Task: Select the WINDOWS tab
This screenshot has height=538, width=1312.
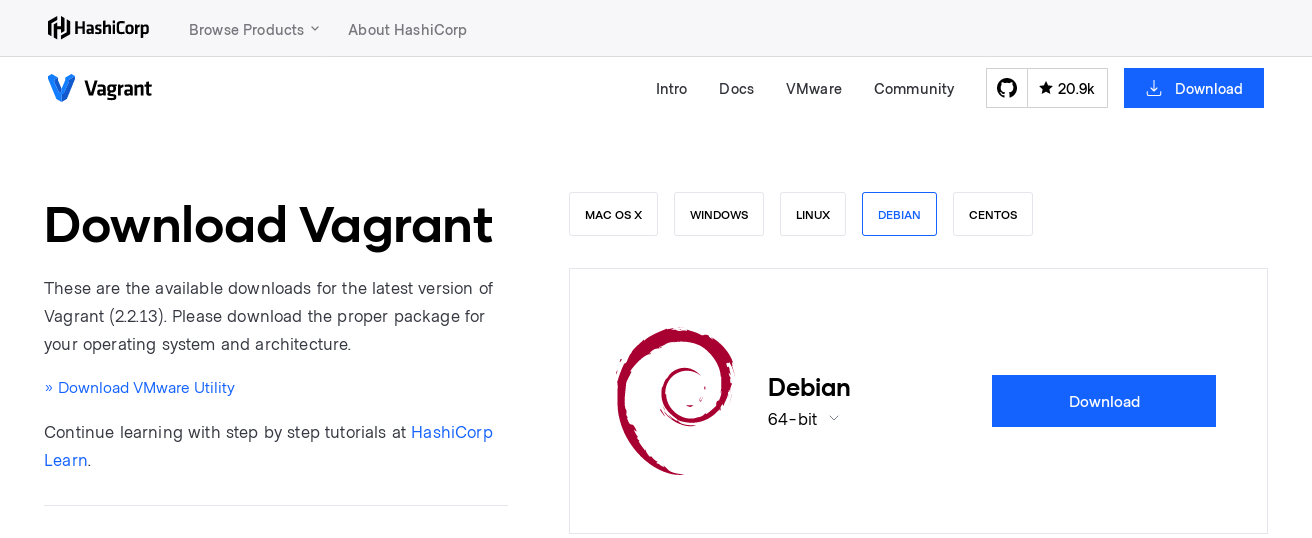Action: tap(719, 214)
